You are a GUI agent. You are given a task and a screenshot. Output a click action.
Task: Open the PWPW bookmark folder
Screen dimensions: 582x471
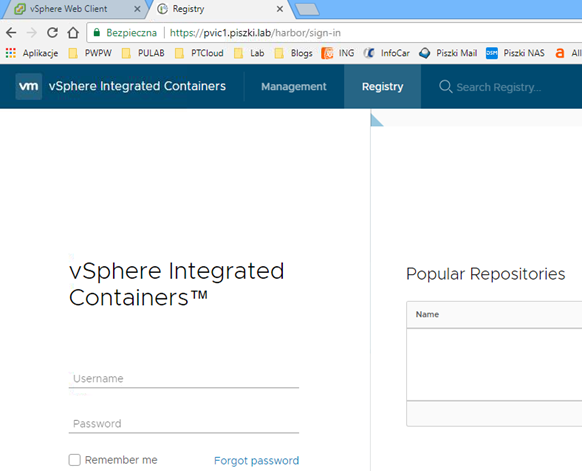(90, 53)
